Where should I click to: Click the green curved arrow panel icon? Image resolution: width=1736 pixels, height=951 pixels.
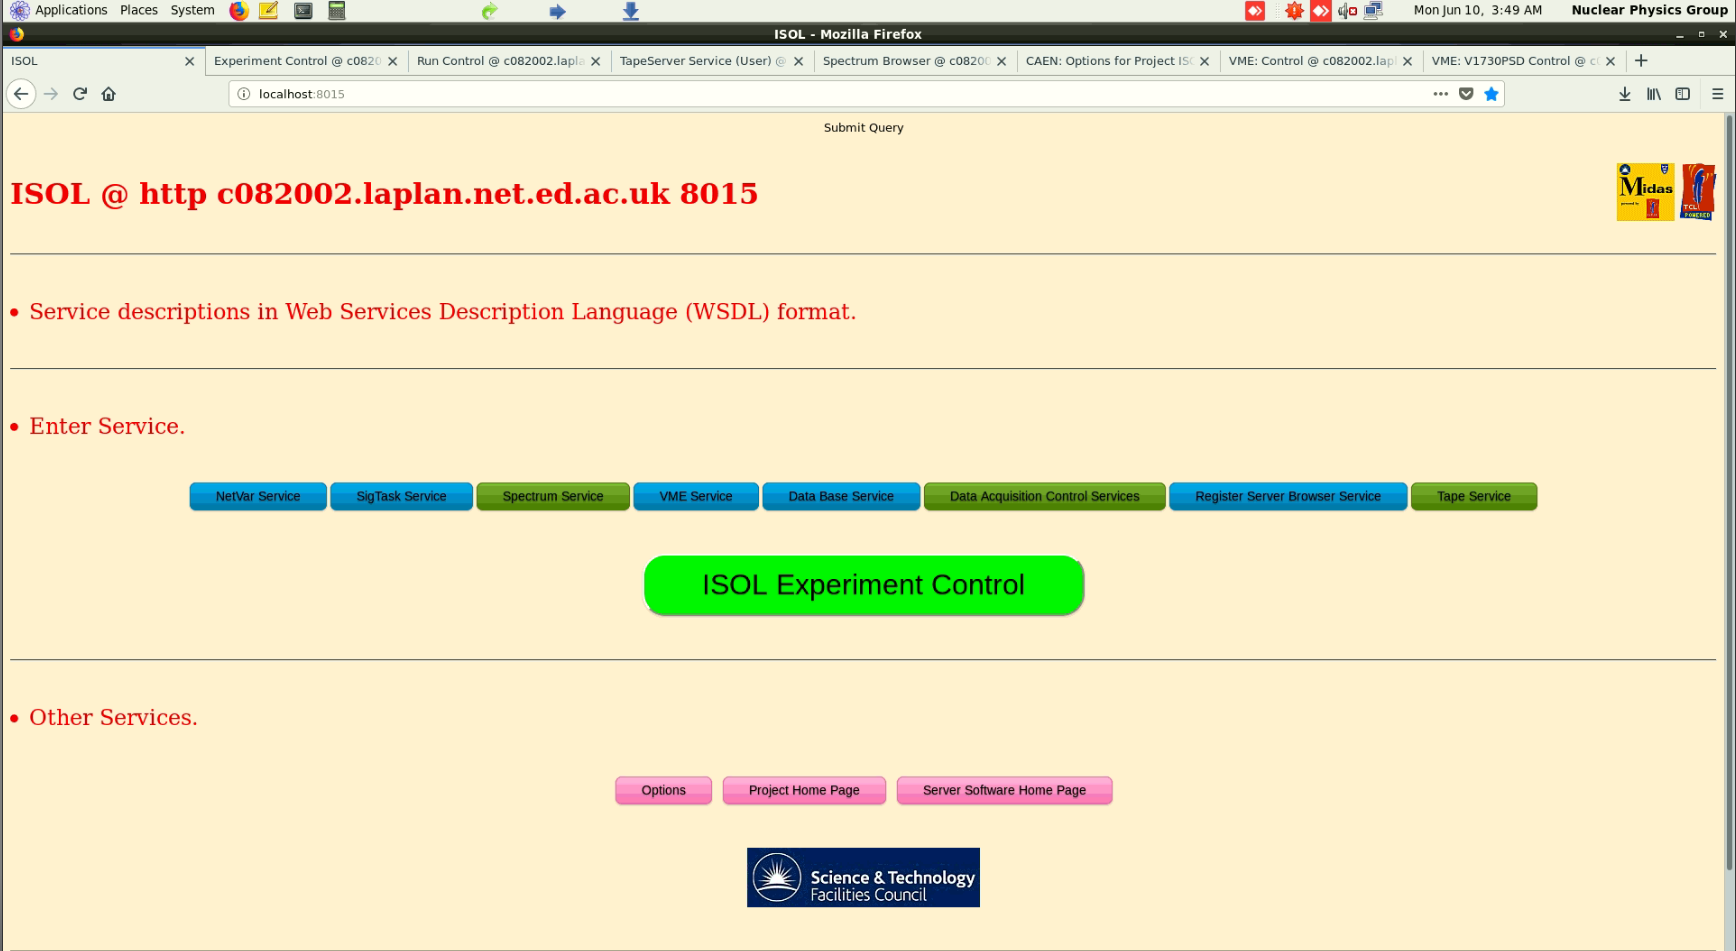click(489, 11)
